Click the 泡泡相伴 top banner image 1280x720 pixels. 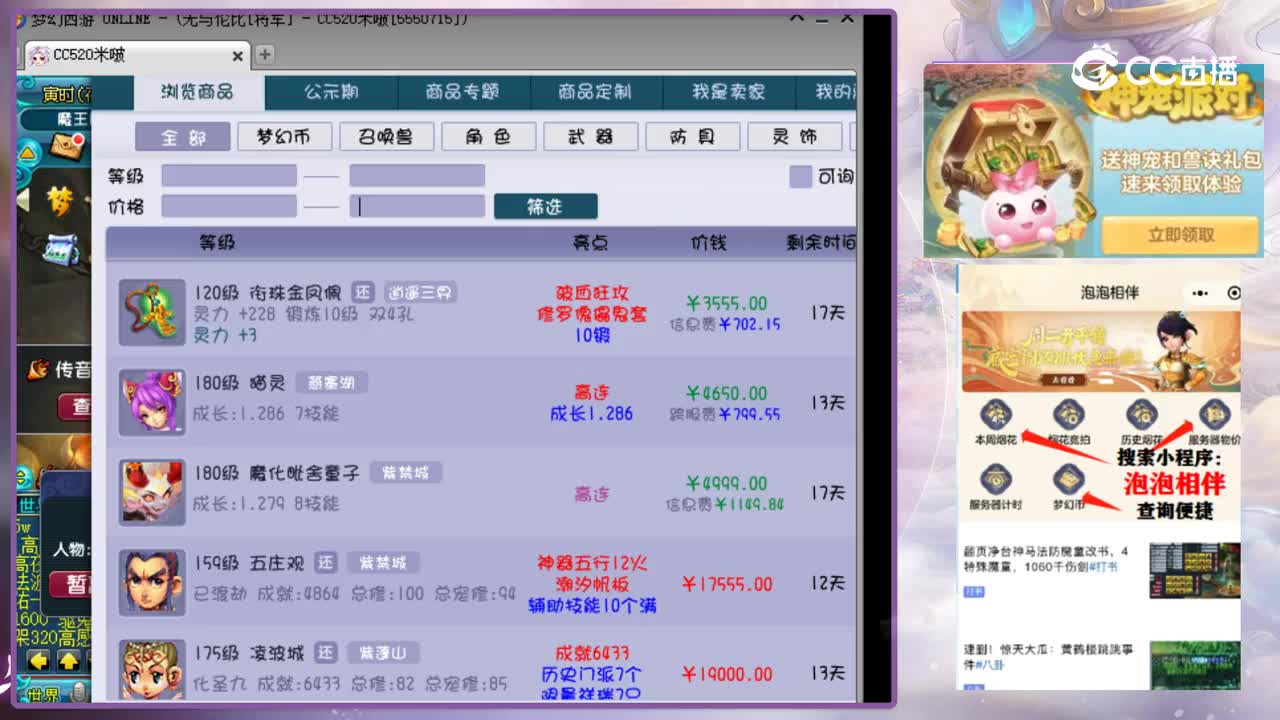tap(1100, 350)
